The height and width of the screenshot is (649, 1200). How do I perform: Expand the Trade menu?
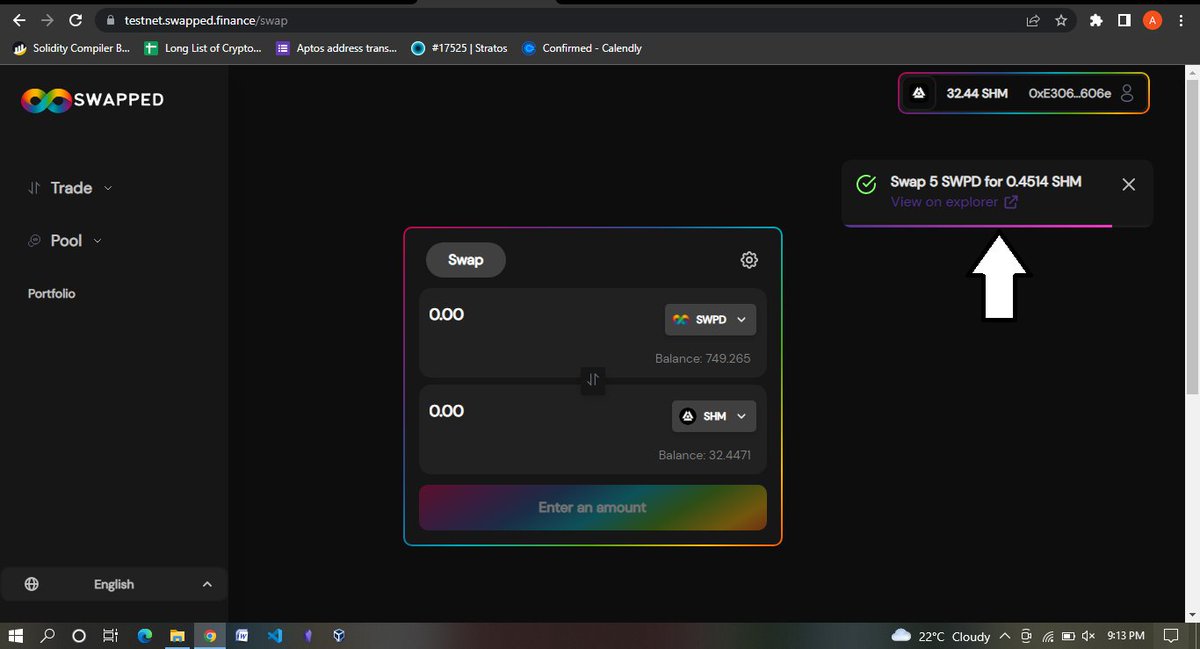point(70,188)
